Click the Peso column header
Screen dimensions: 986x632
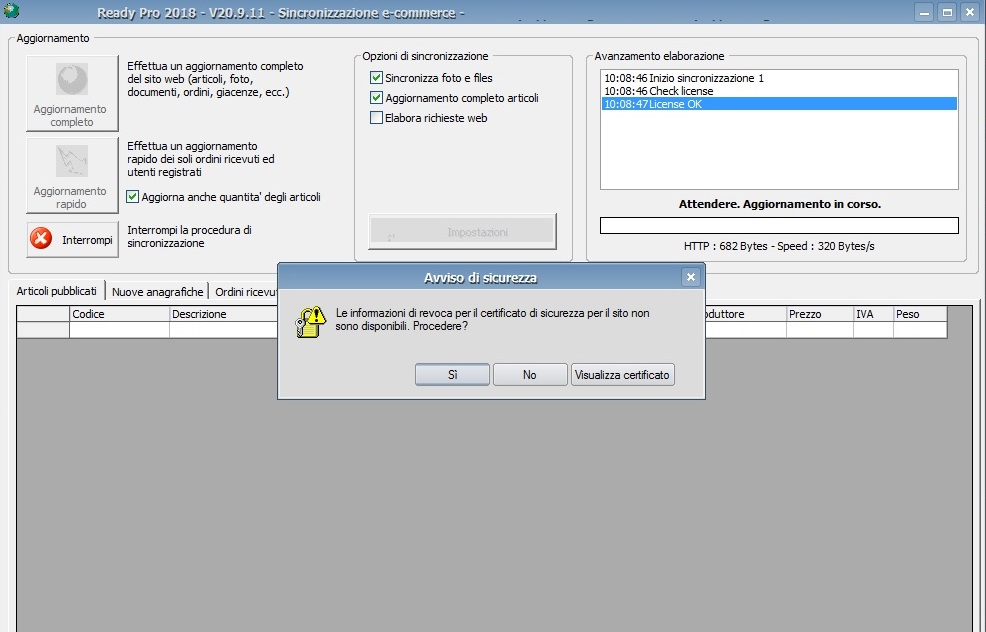click(x=920, y=314)
